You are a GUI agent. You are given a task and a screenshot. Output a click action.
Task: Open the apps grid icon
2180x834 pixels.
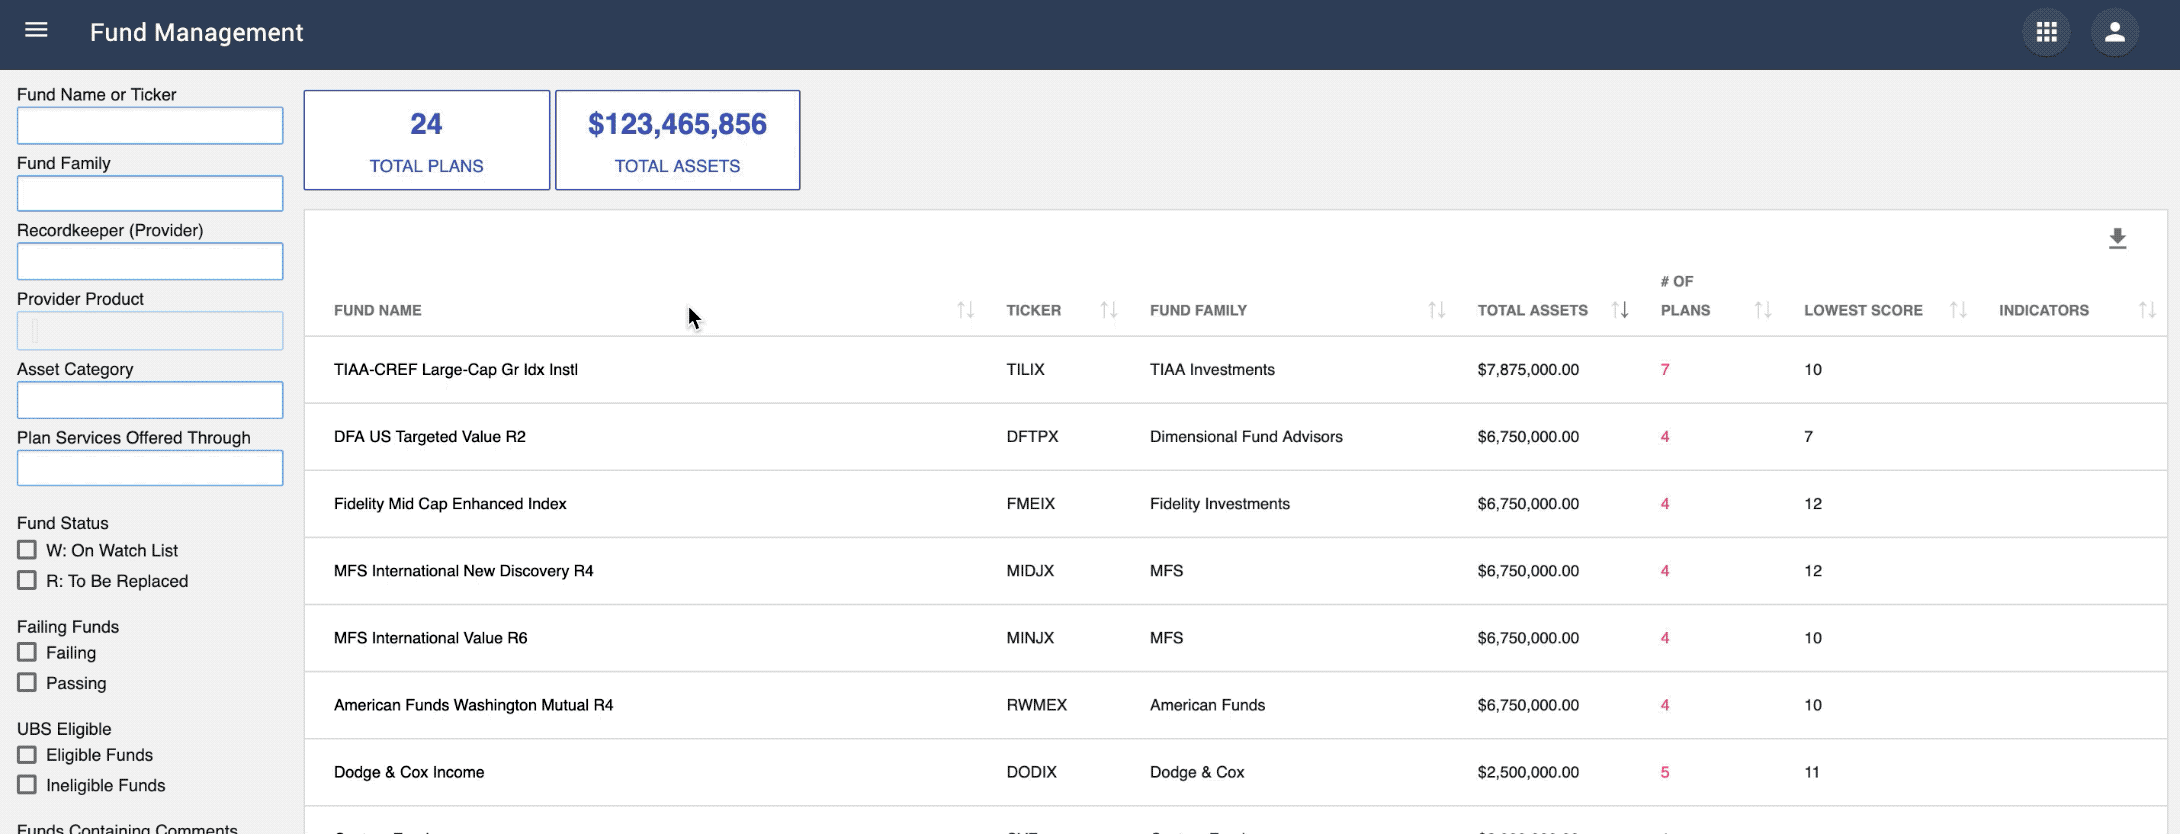[x=2046, y=33]
